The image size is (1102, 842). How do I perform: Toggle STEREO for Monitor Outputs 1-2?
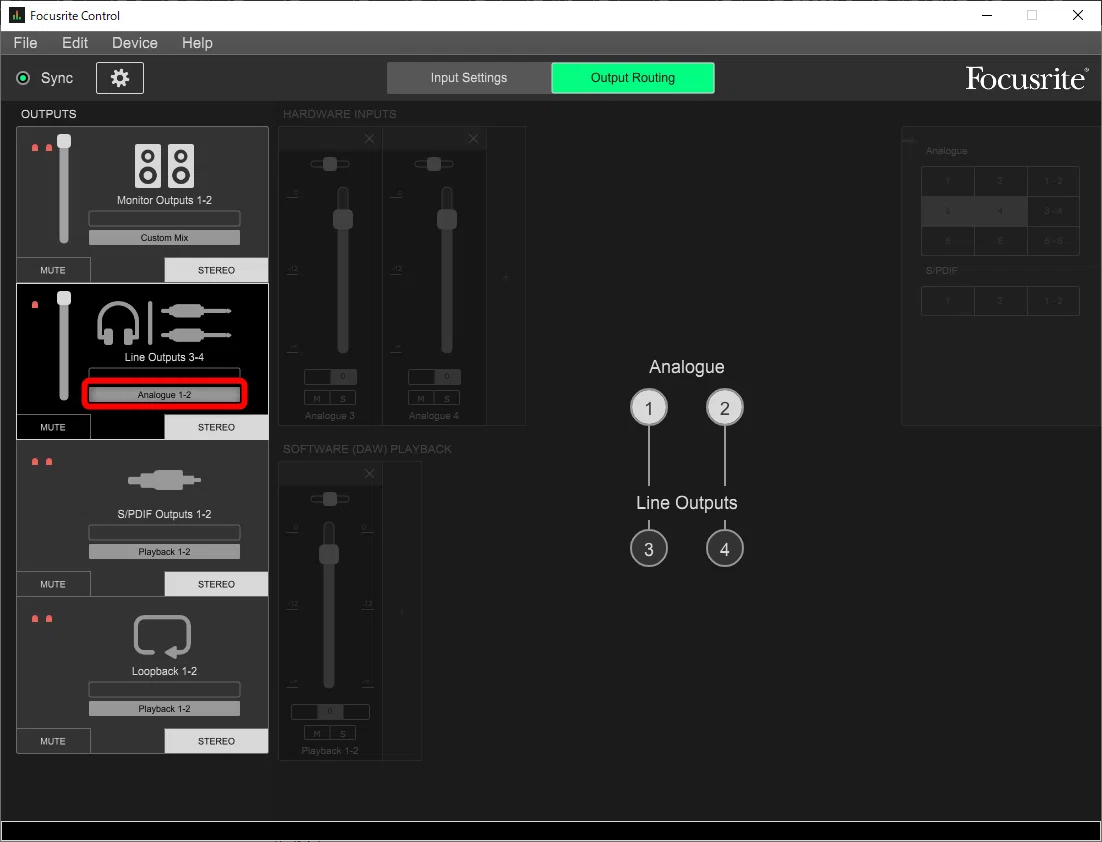point(216,270)
